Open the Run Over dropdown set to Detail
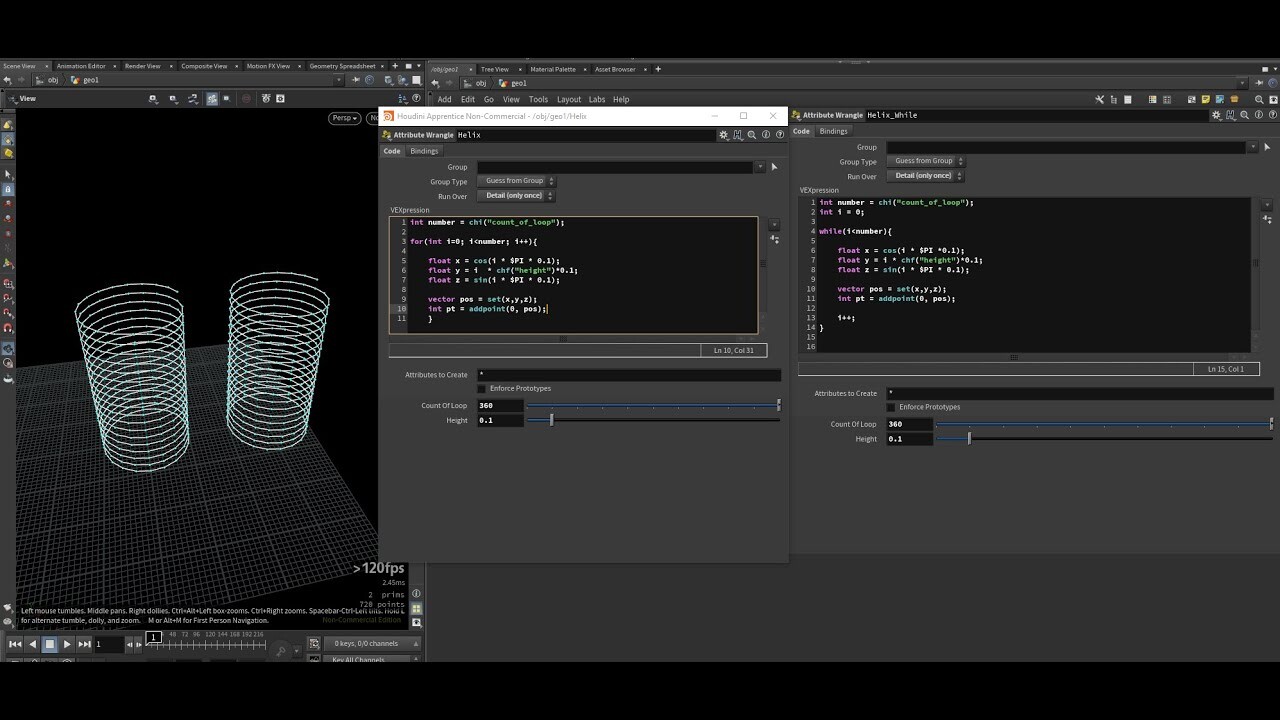This screenshot has width=1280, height=720. (516, 195)
